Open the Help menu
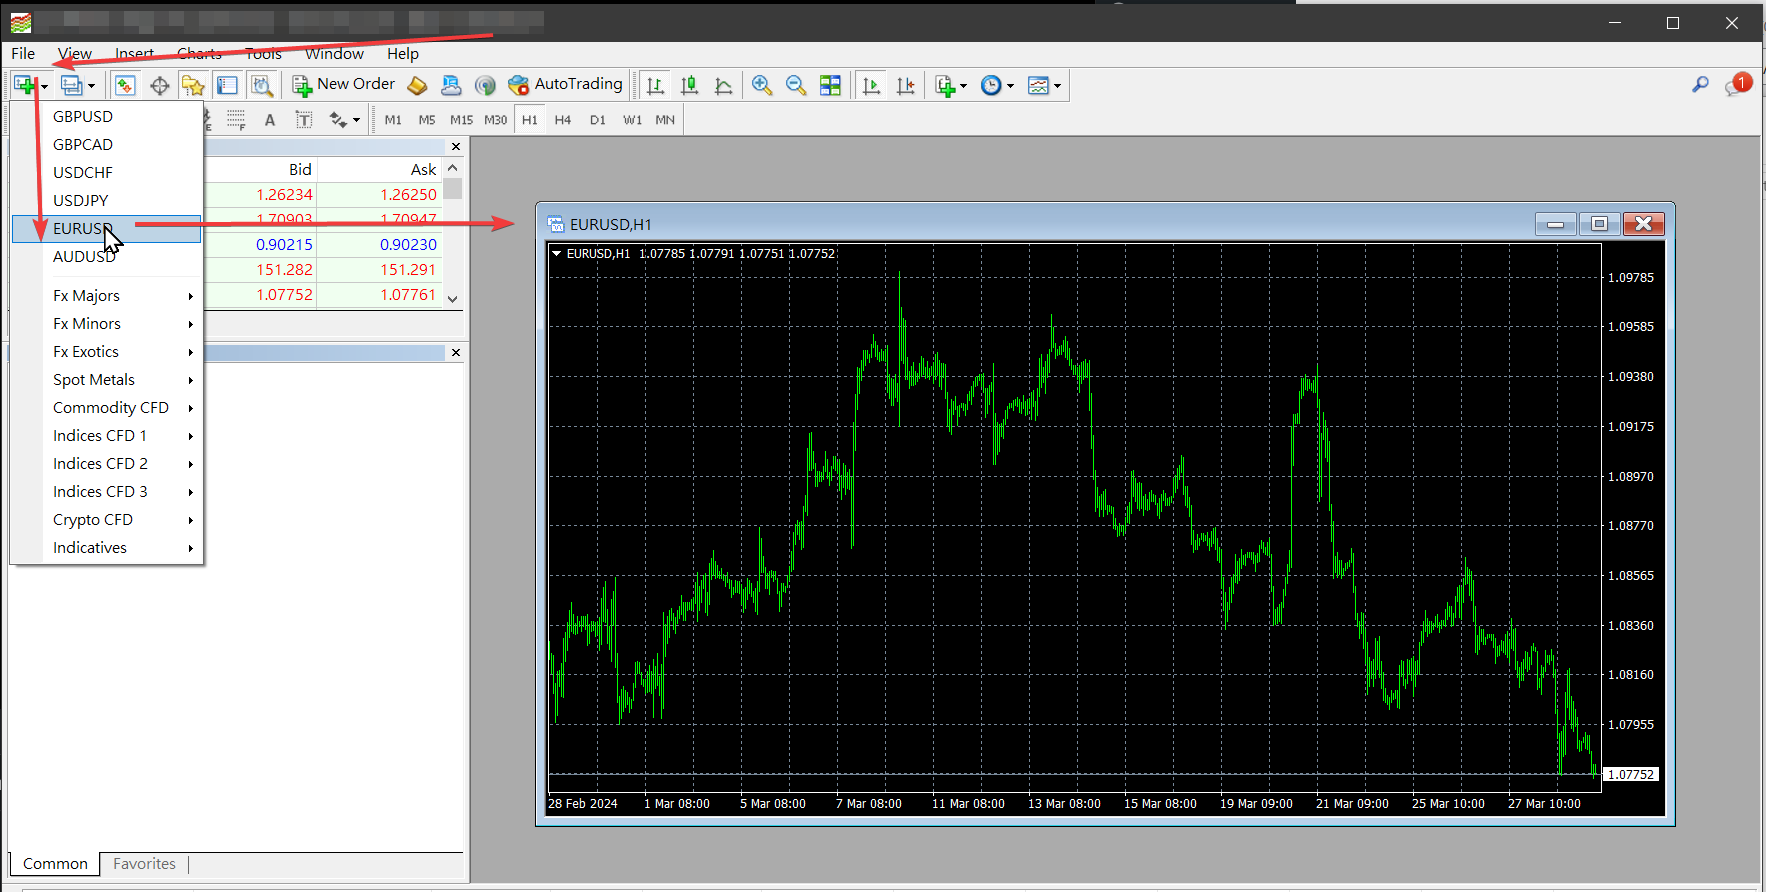Screen dimensions: 1766x892 click(x=403, y=54)
